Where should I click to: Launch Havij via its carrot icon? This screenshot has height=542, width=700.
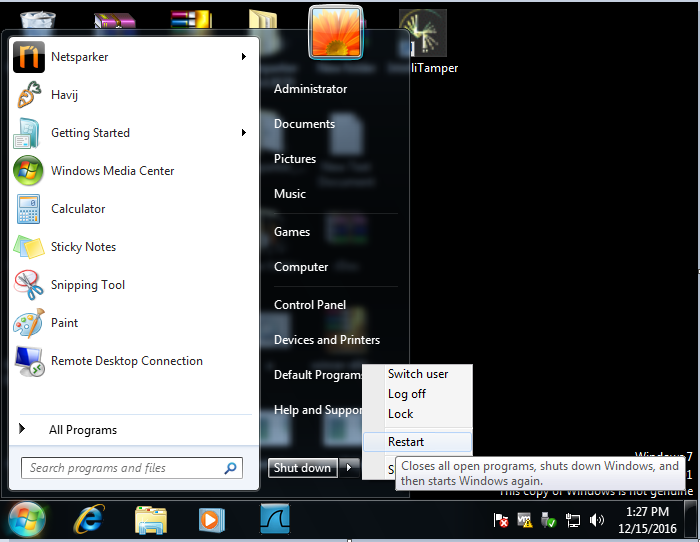point(29,95)
